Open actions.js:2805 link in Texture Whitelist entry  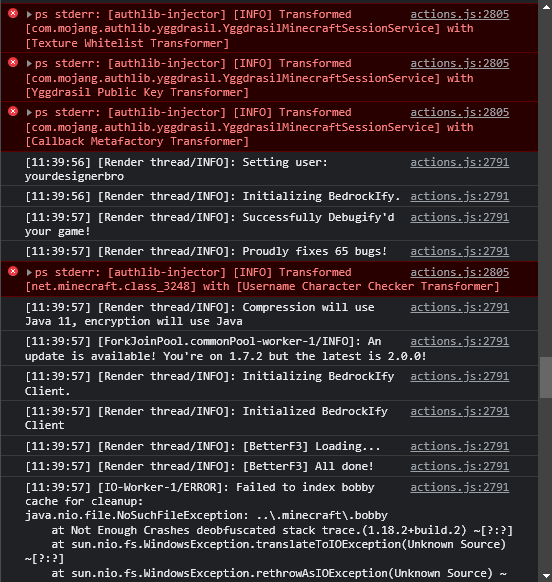coord(460,14)
